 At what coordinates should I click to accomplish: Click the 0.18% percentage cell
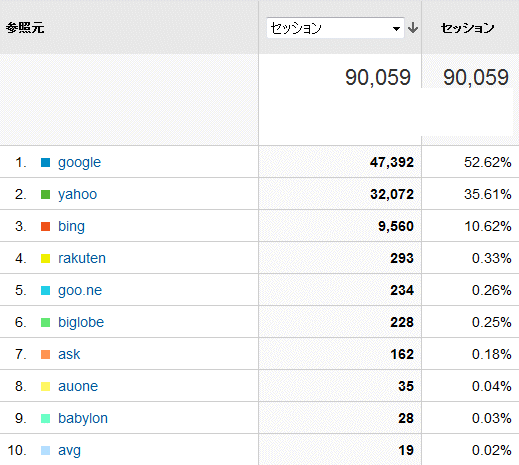[x=492, y=354]
